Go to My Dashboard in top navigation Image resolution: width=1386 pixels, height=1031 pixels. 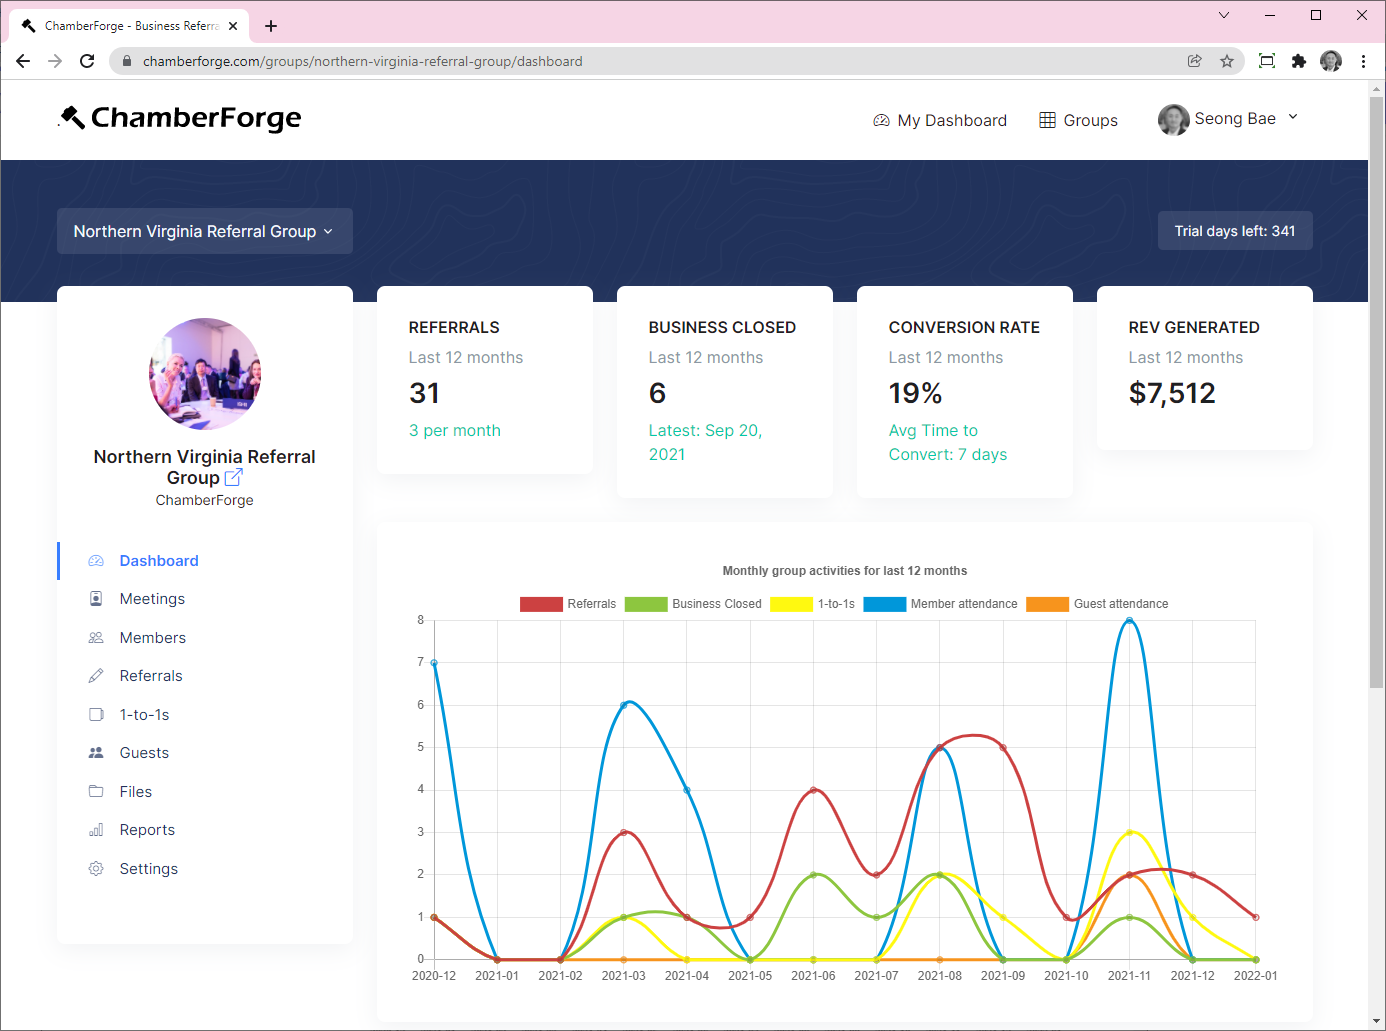pyautogui.click(x=940, y=120)
